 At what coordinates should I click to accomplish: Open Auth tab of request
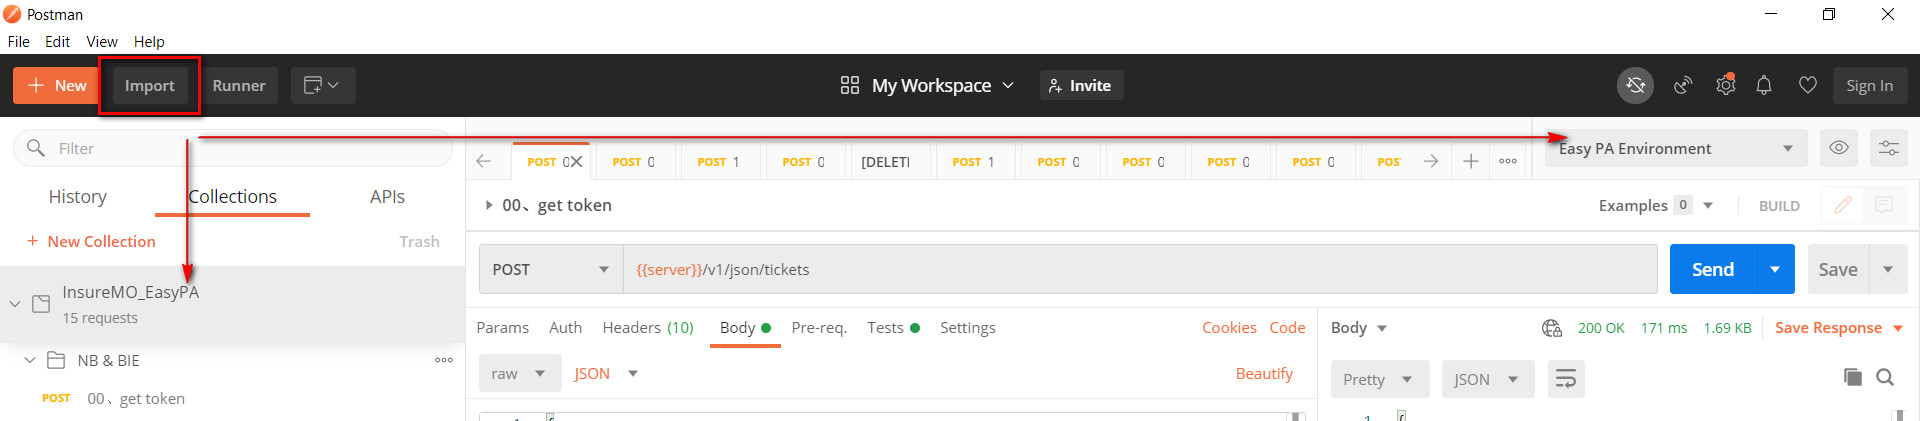pos(565,327)
